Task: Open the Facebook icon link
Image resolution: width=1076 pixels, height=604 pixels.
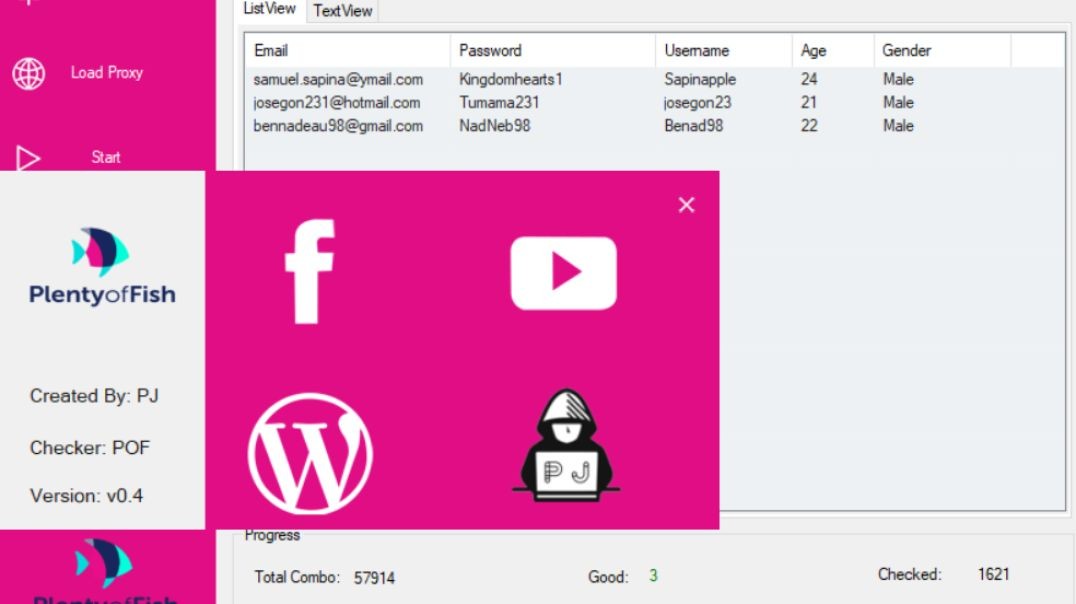Action: point(310,272)
